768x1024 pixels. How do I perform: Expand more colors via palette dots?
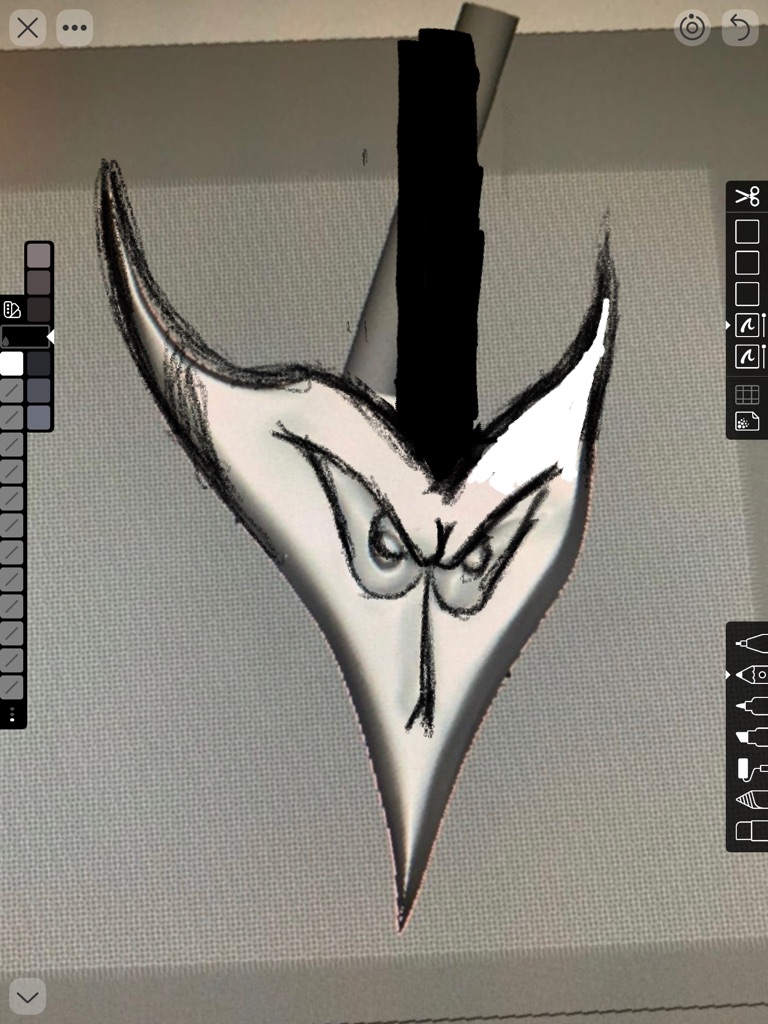point(12,714)
